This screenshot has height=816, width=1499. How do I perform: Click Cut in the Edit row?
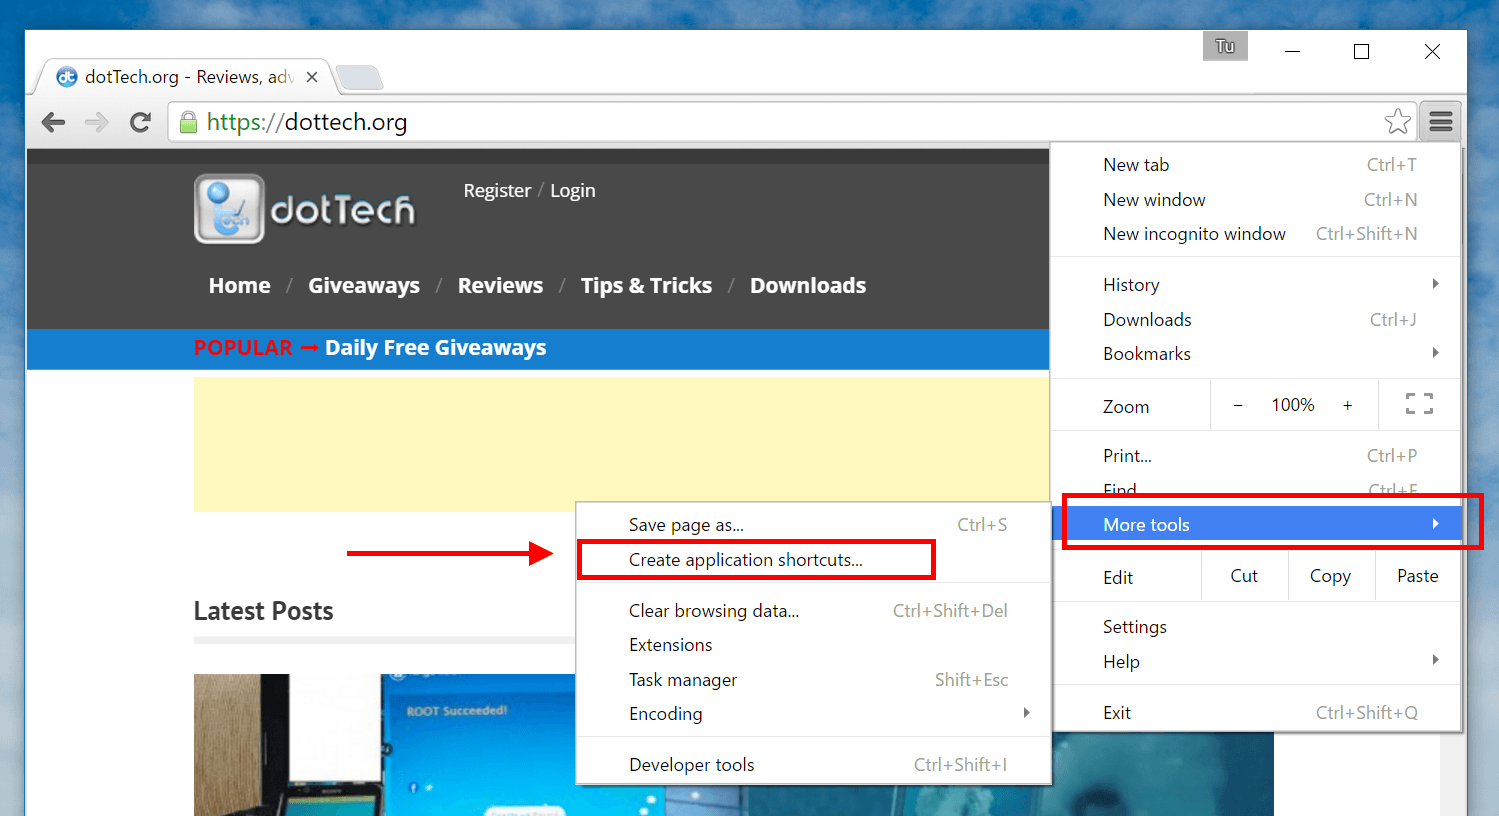[1244, 576]
